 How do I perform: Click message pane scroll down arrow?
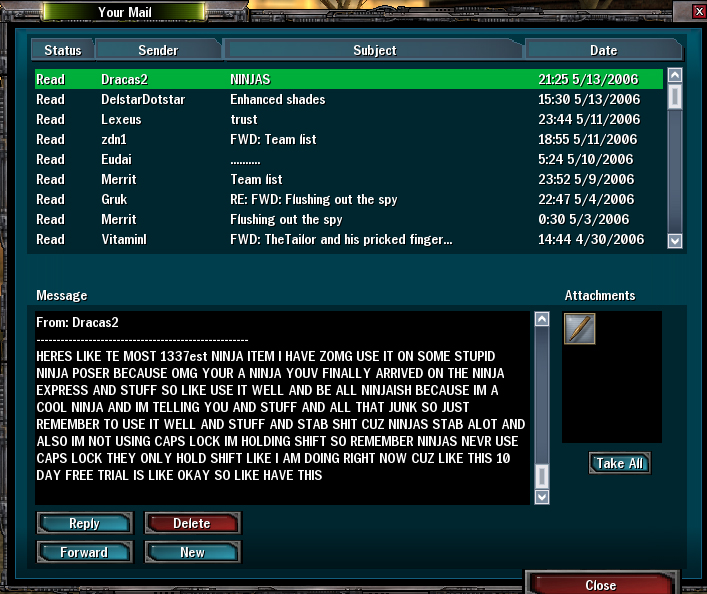tap(542, 497)
